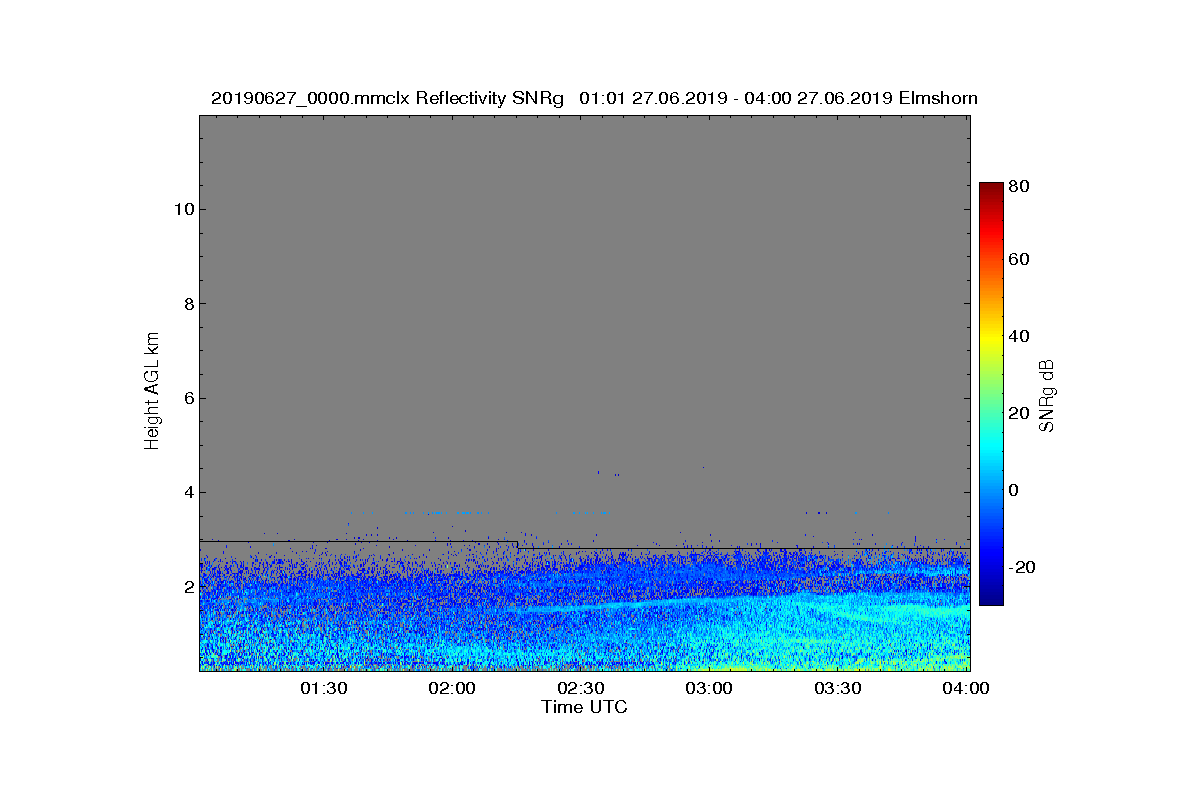
Task: Click the 'Elmshorn' location in the title
Action: pyautogui.click(x=937, y=98)
